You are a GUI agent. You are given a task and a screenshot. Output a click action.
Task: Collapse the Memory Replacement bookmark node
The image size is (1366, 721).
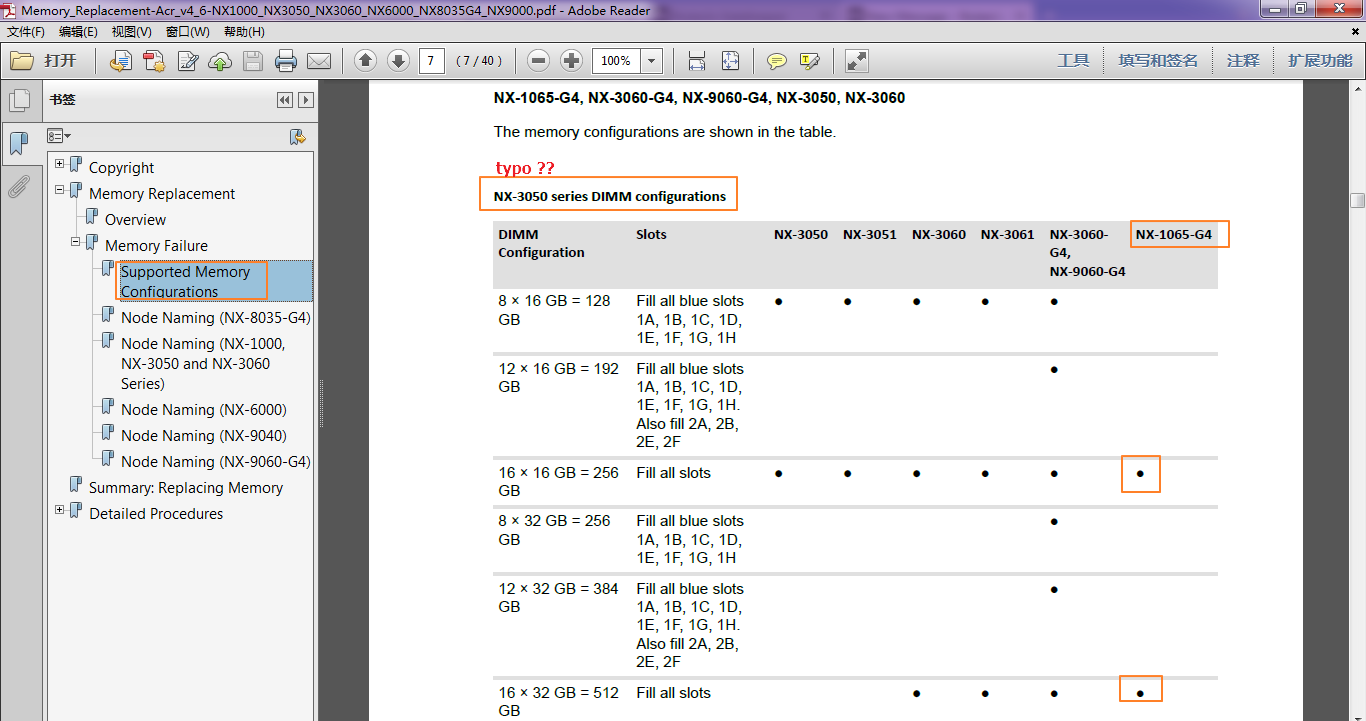coord(60,189)
